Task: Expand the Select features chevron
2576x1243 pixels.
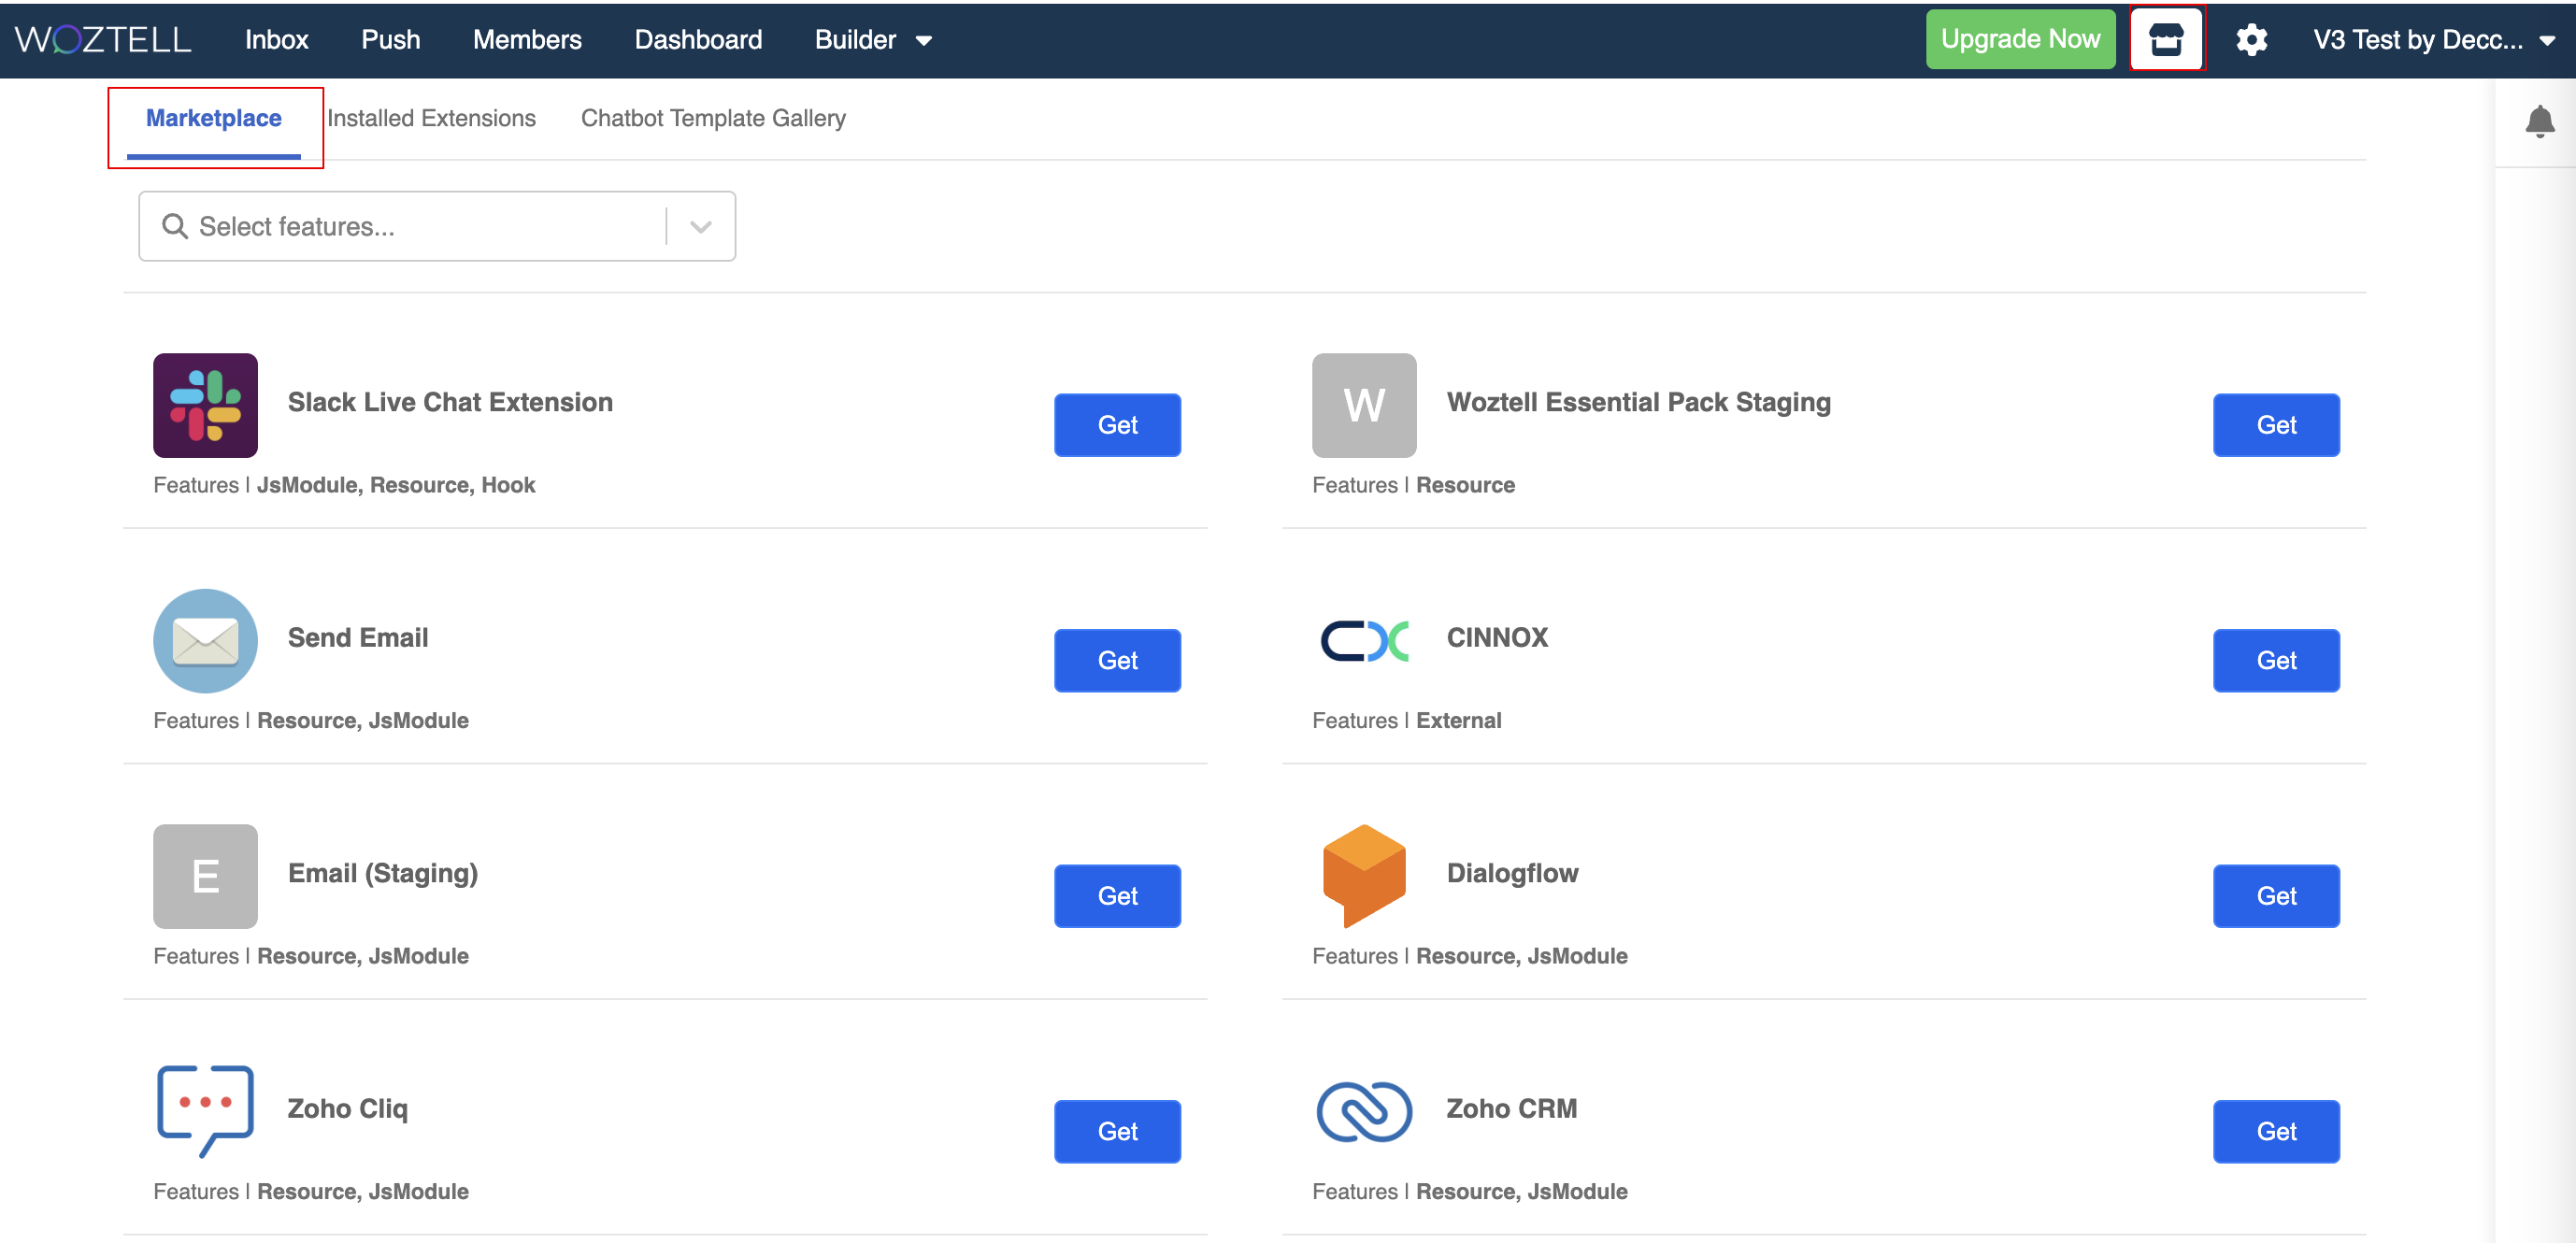Action: (700, 226)
